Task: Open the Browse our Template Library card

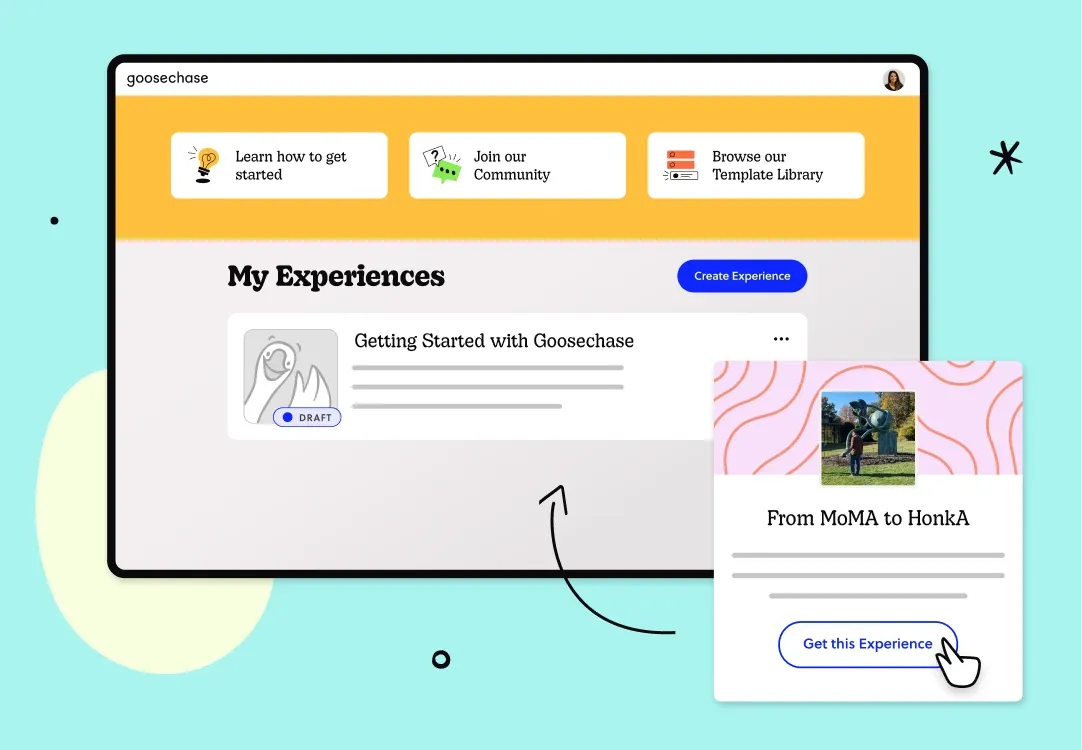Action: [756, 166]
